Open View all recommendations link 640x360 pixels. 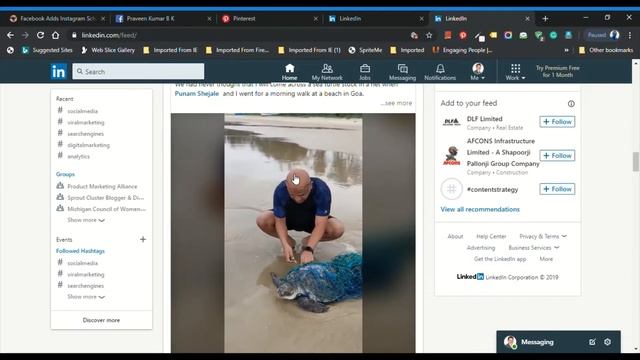(x=480, y=209)
